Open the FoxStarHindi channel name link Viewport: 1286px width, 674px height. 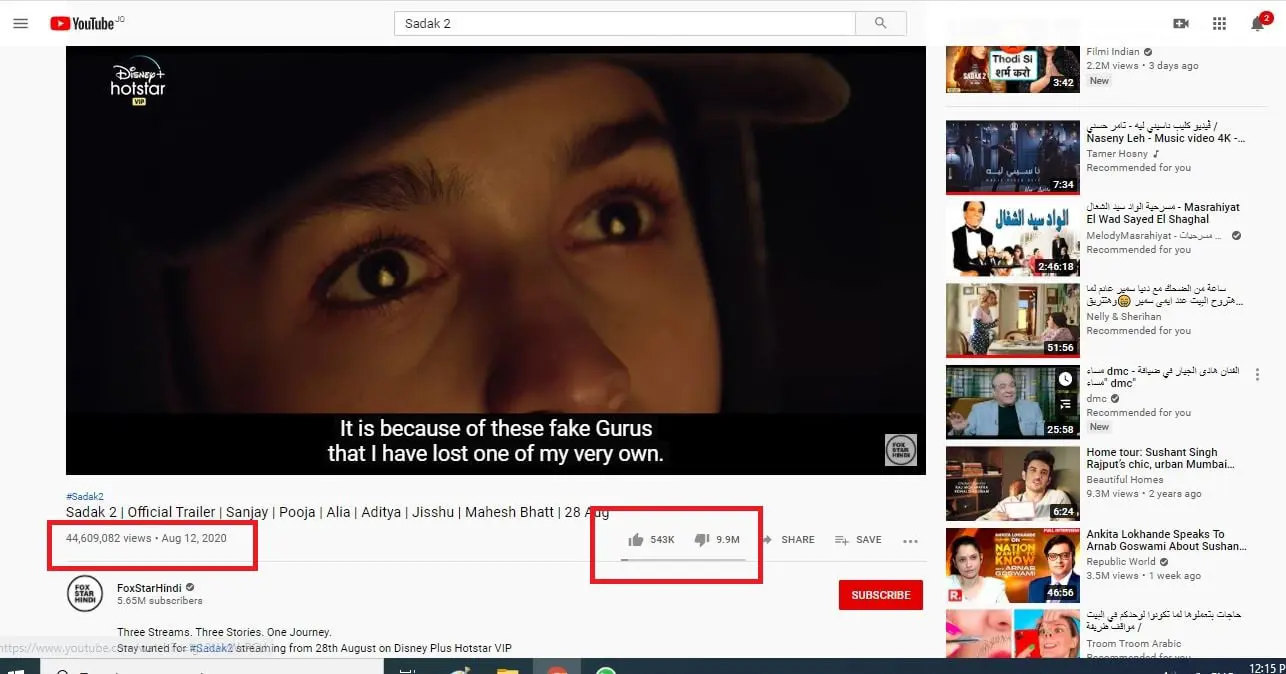(149, 588)
